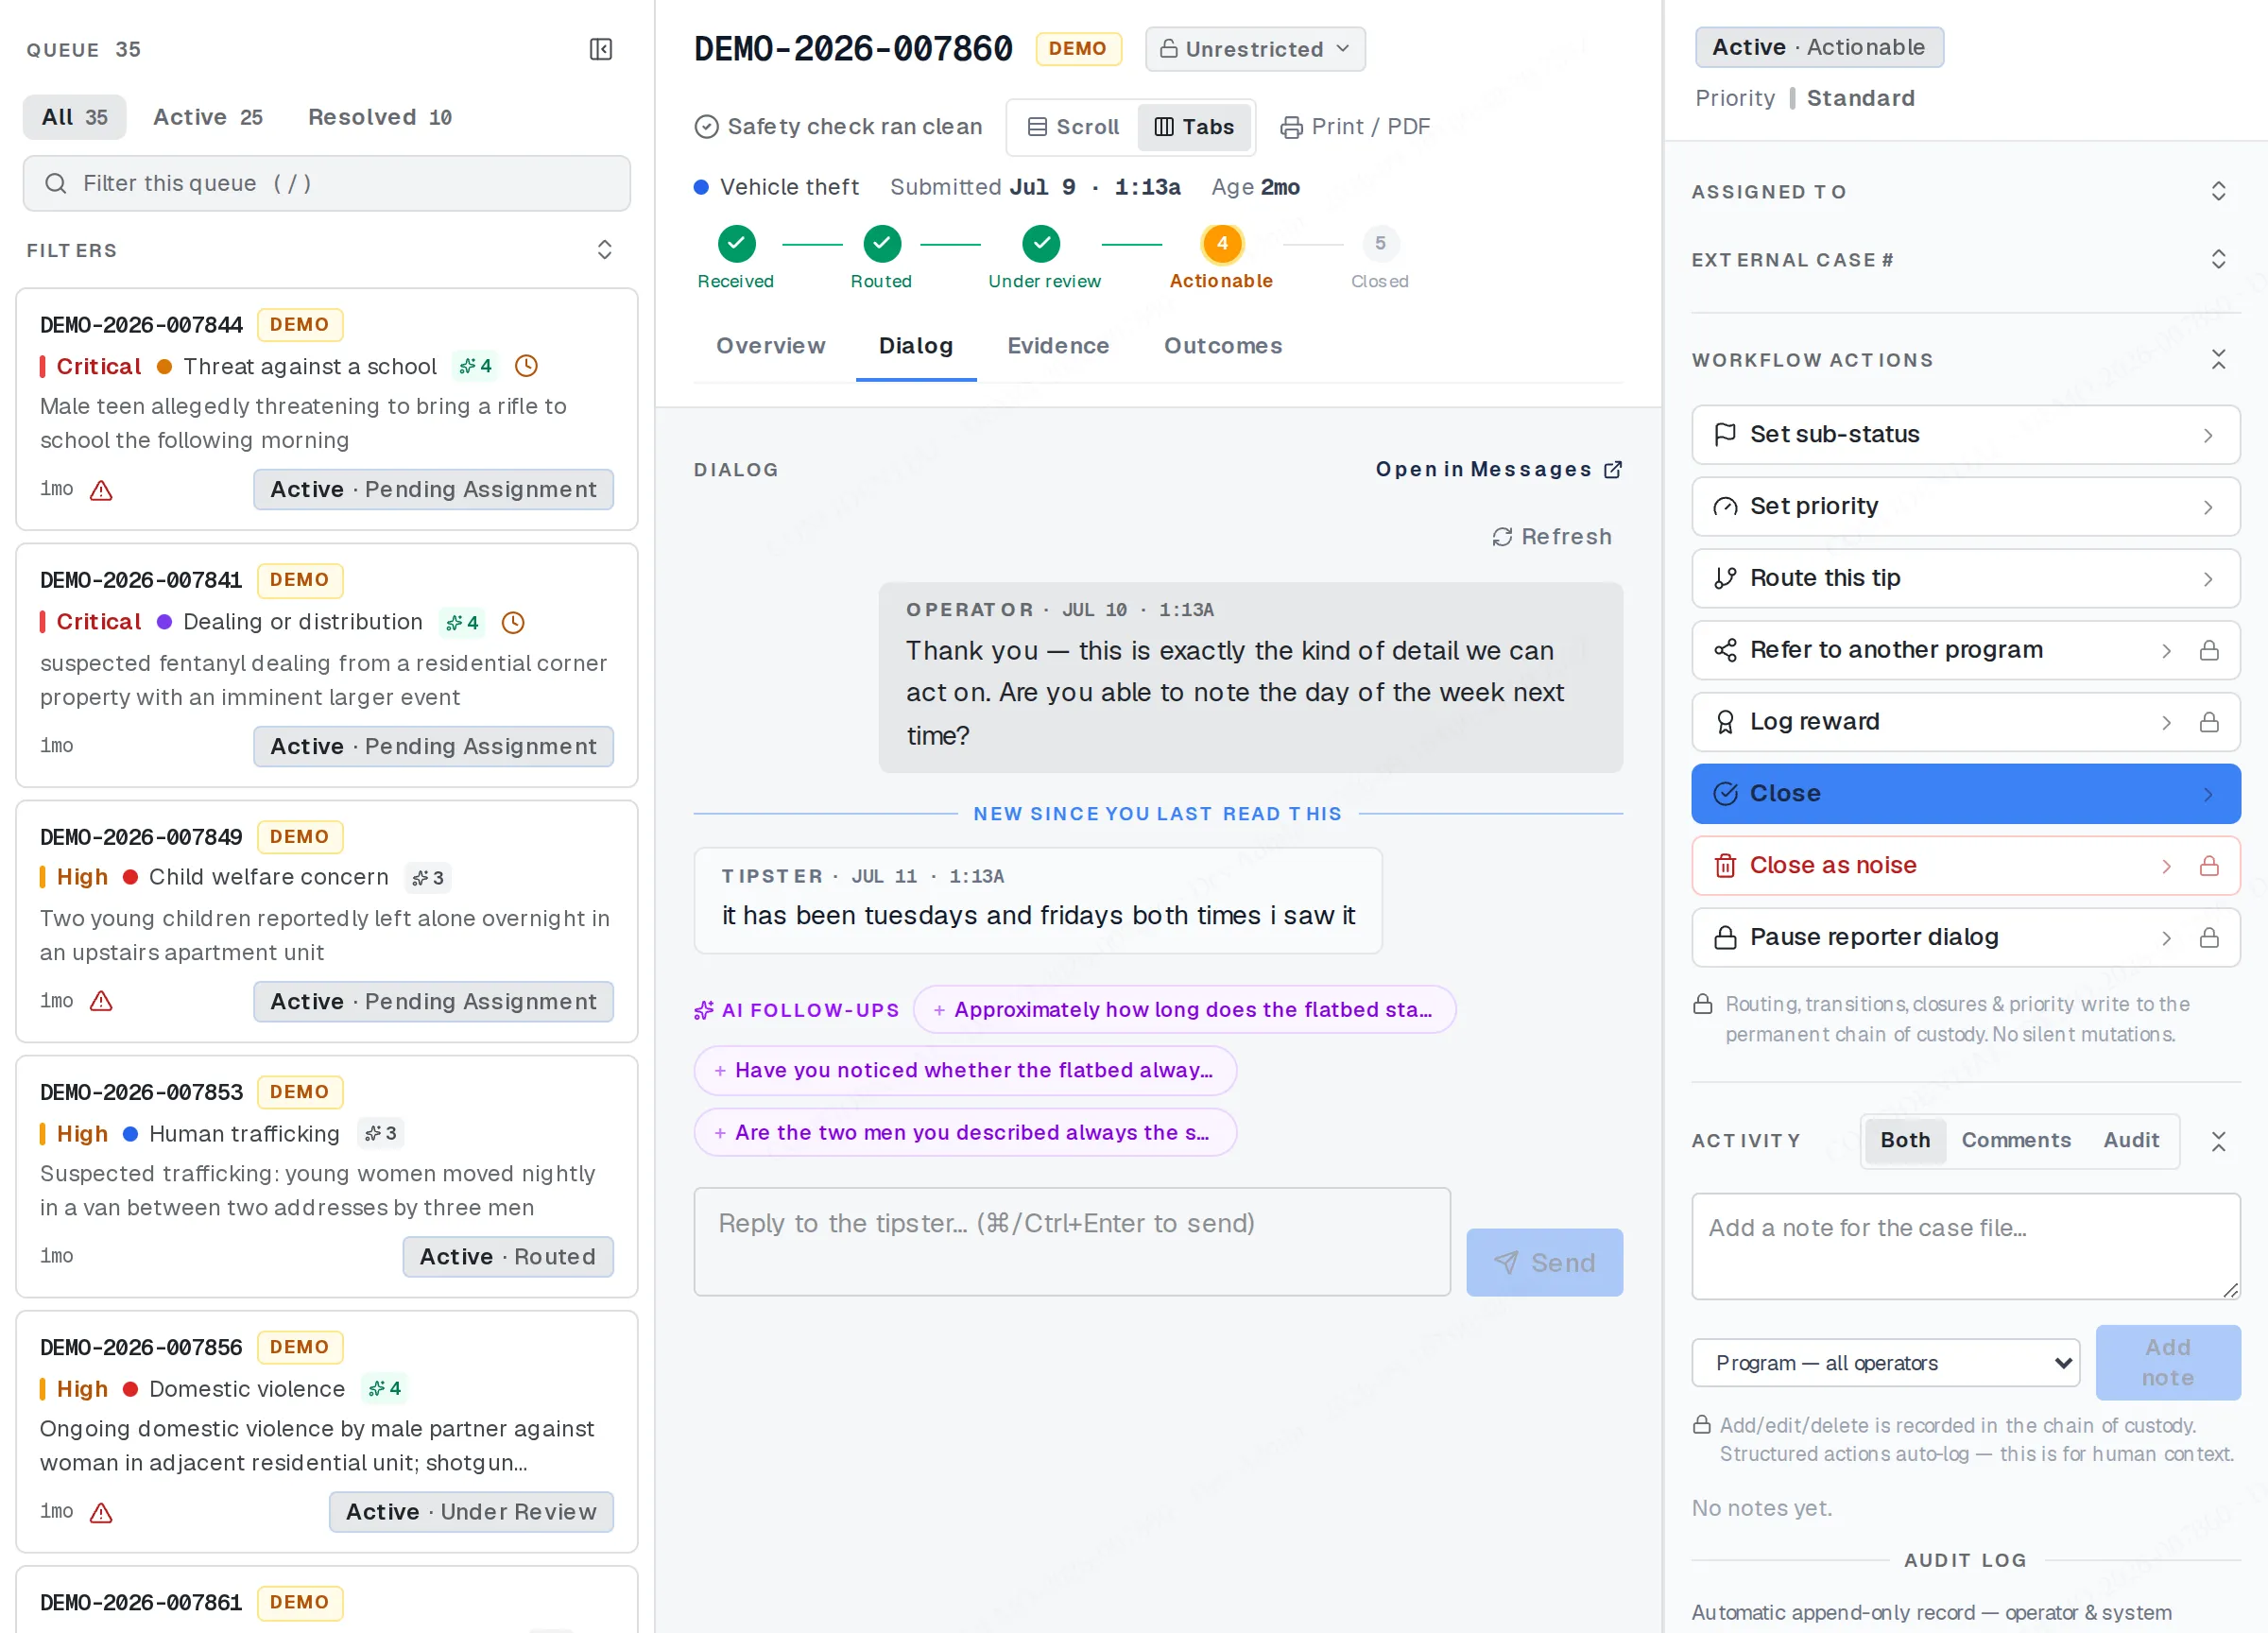Click the Refresh circular arrows icon
The image size is (2268, 1633).
[1502, 537]
